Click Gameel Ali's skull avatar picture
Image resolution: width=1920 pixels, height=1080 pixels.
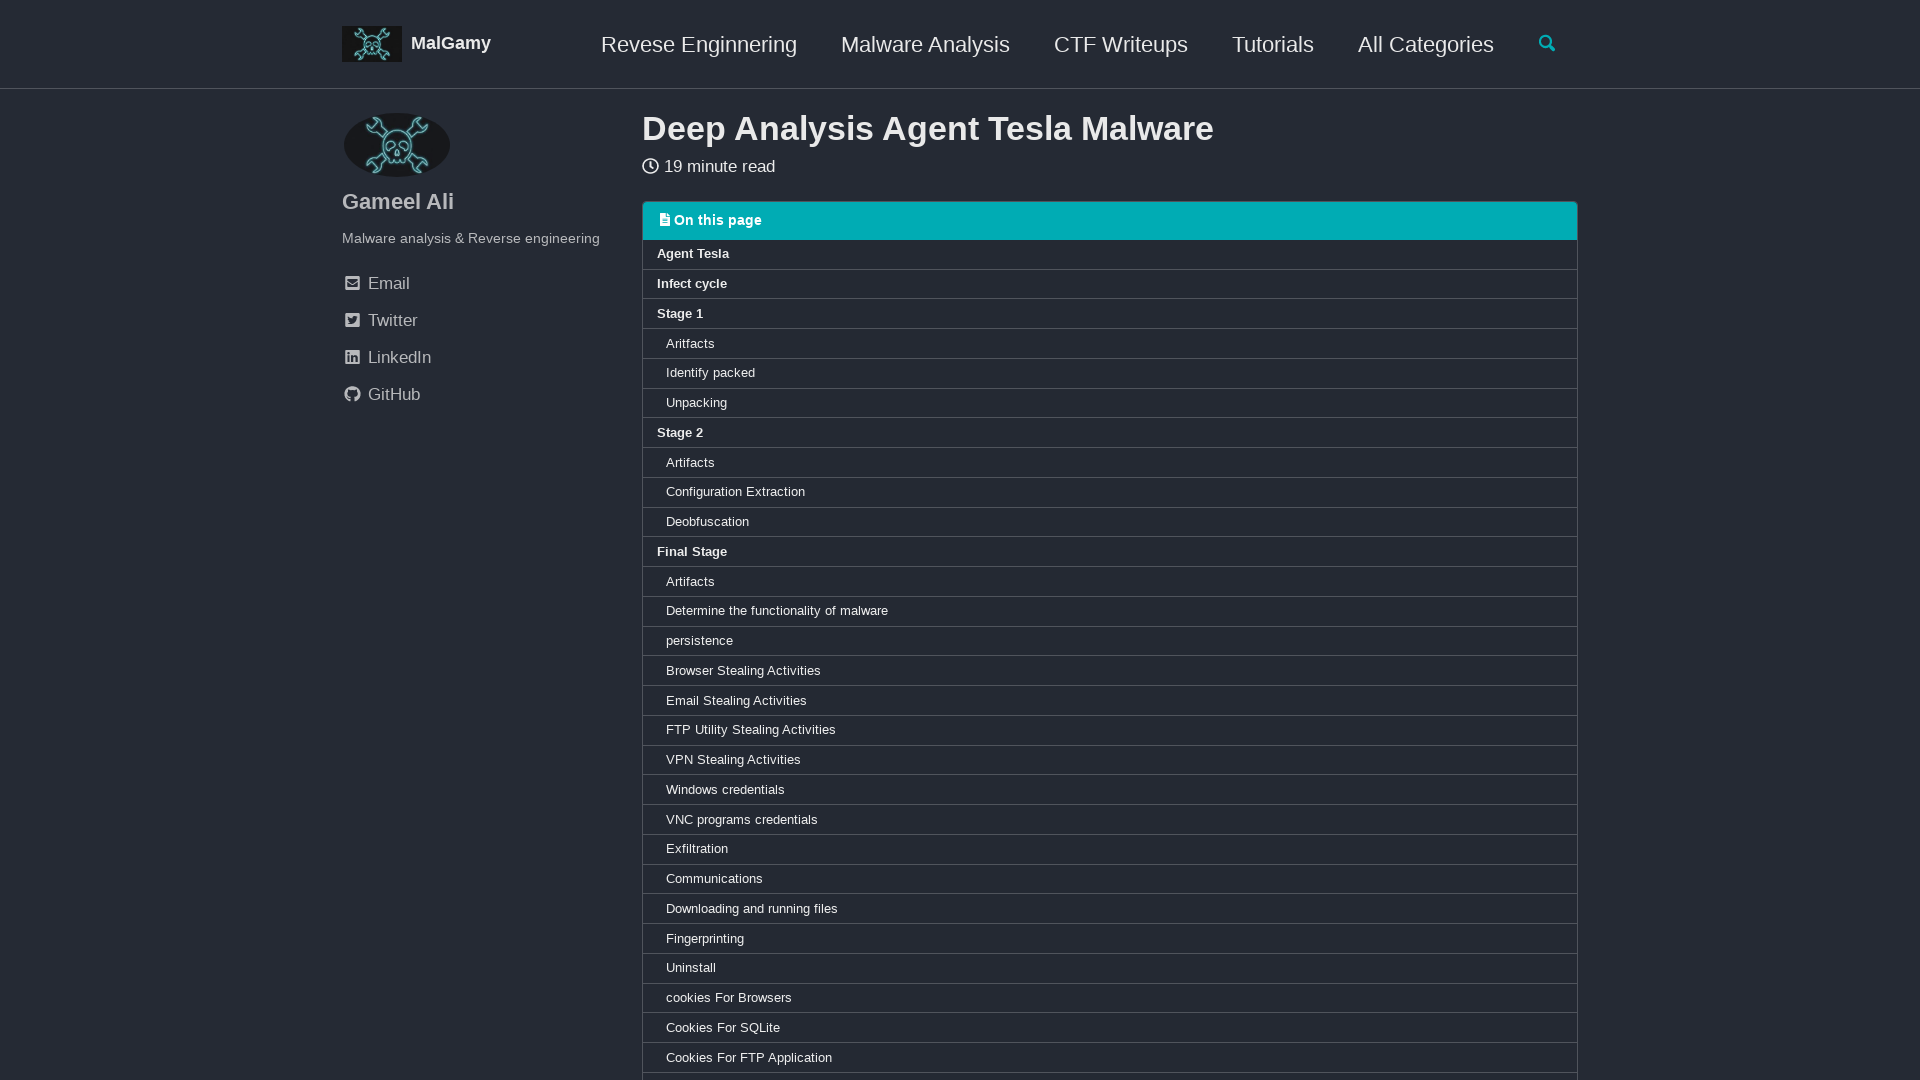[397, 145]
